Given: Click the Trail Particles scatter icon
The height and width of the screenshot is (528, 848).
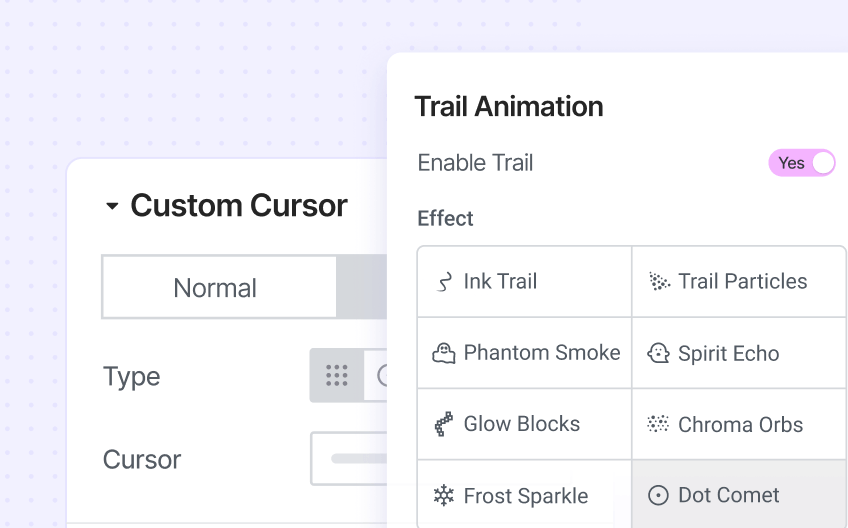Looking at the screenshot, I should pos(658,282).
